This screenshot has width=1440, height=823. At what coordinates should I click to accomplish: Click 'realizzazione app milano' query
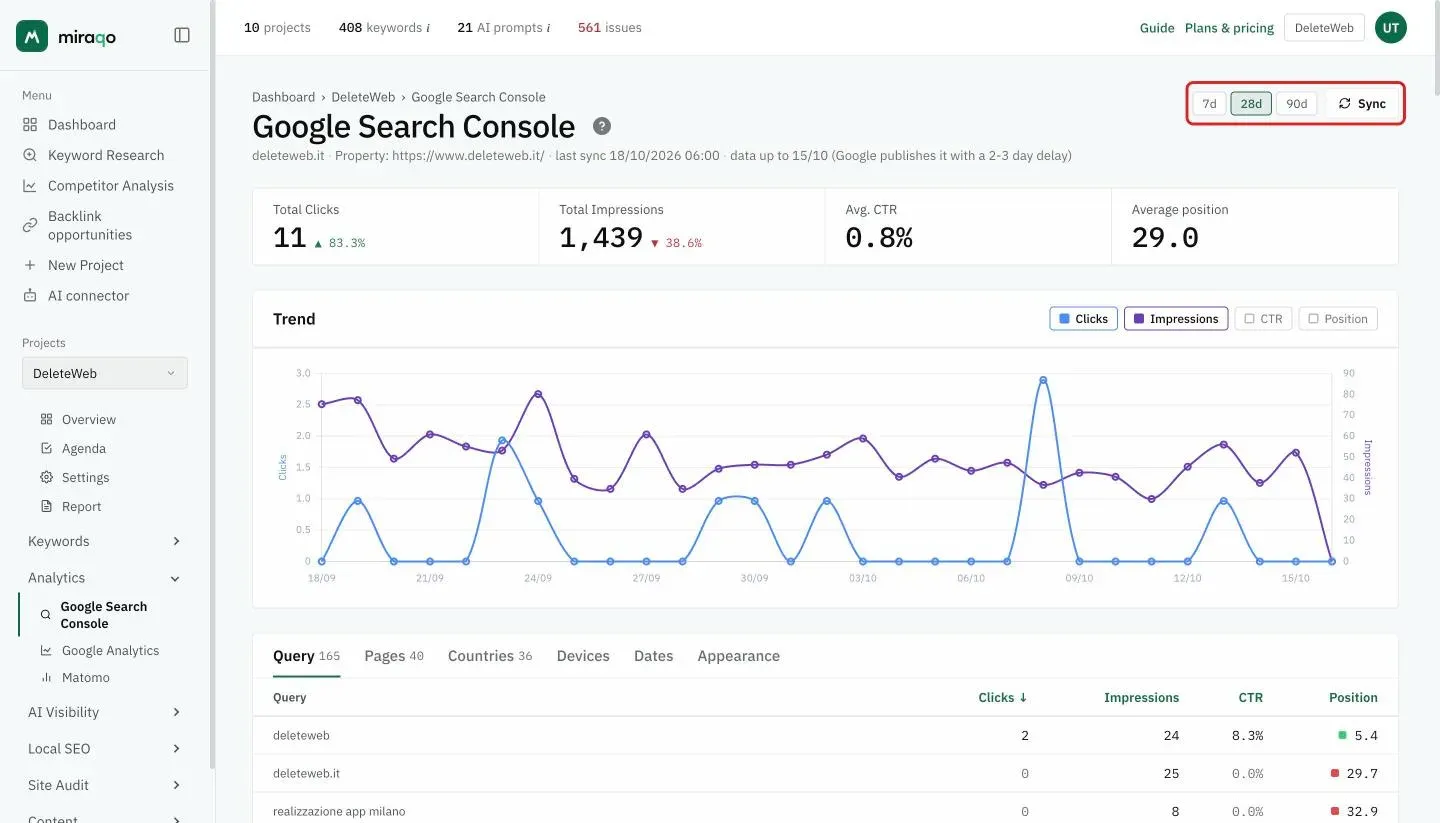pyautogui.click(x=339, y=812)
